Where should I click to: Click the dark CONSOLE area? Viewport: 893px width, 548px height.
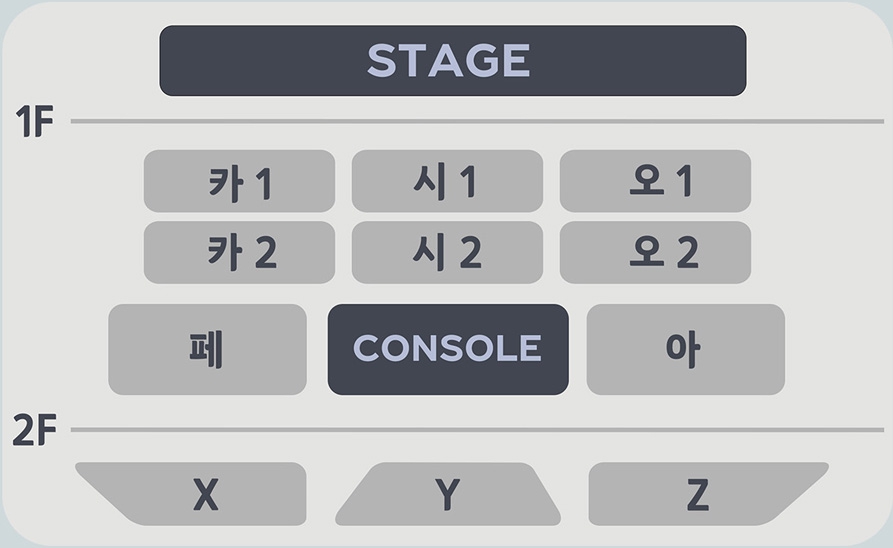[448, 349]
